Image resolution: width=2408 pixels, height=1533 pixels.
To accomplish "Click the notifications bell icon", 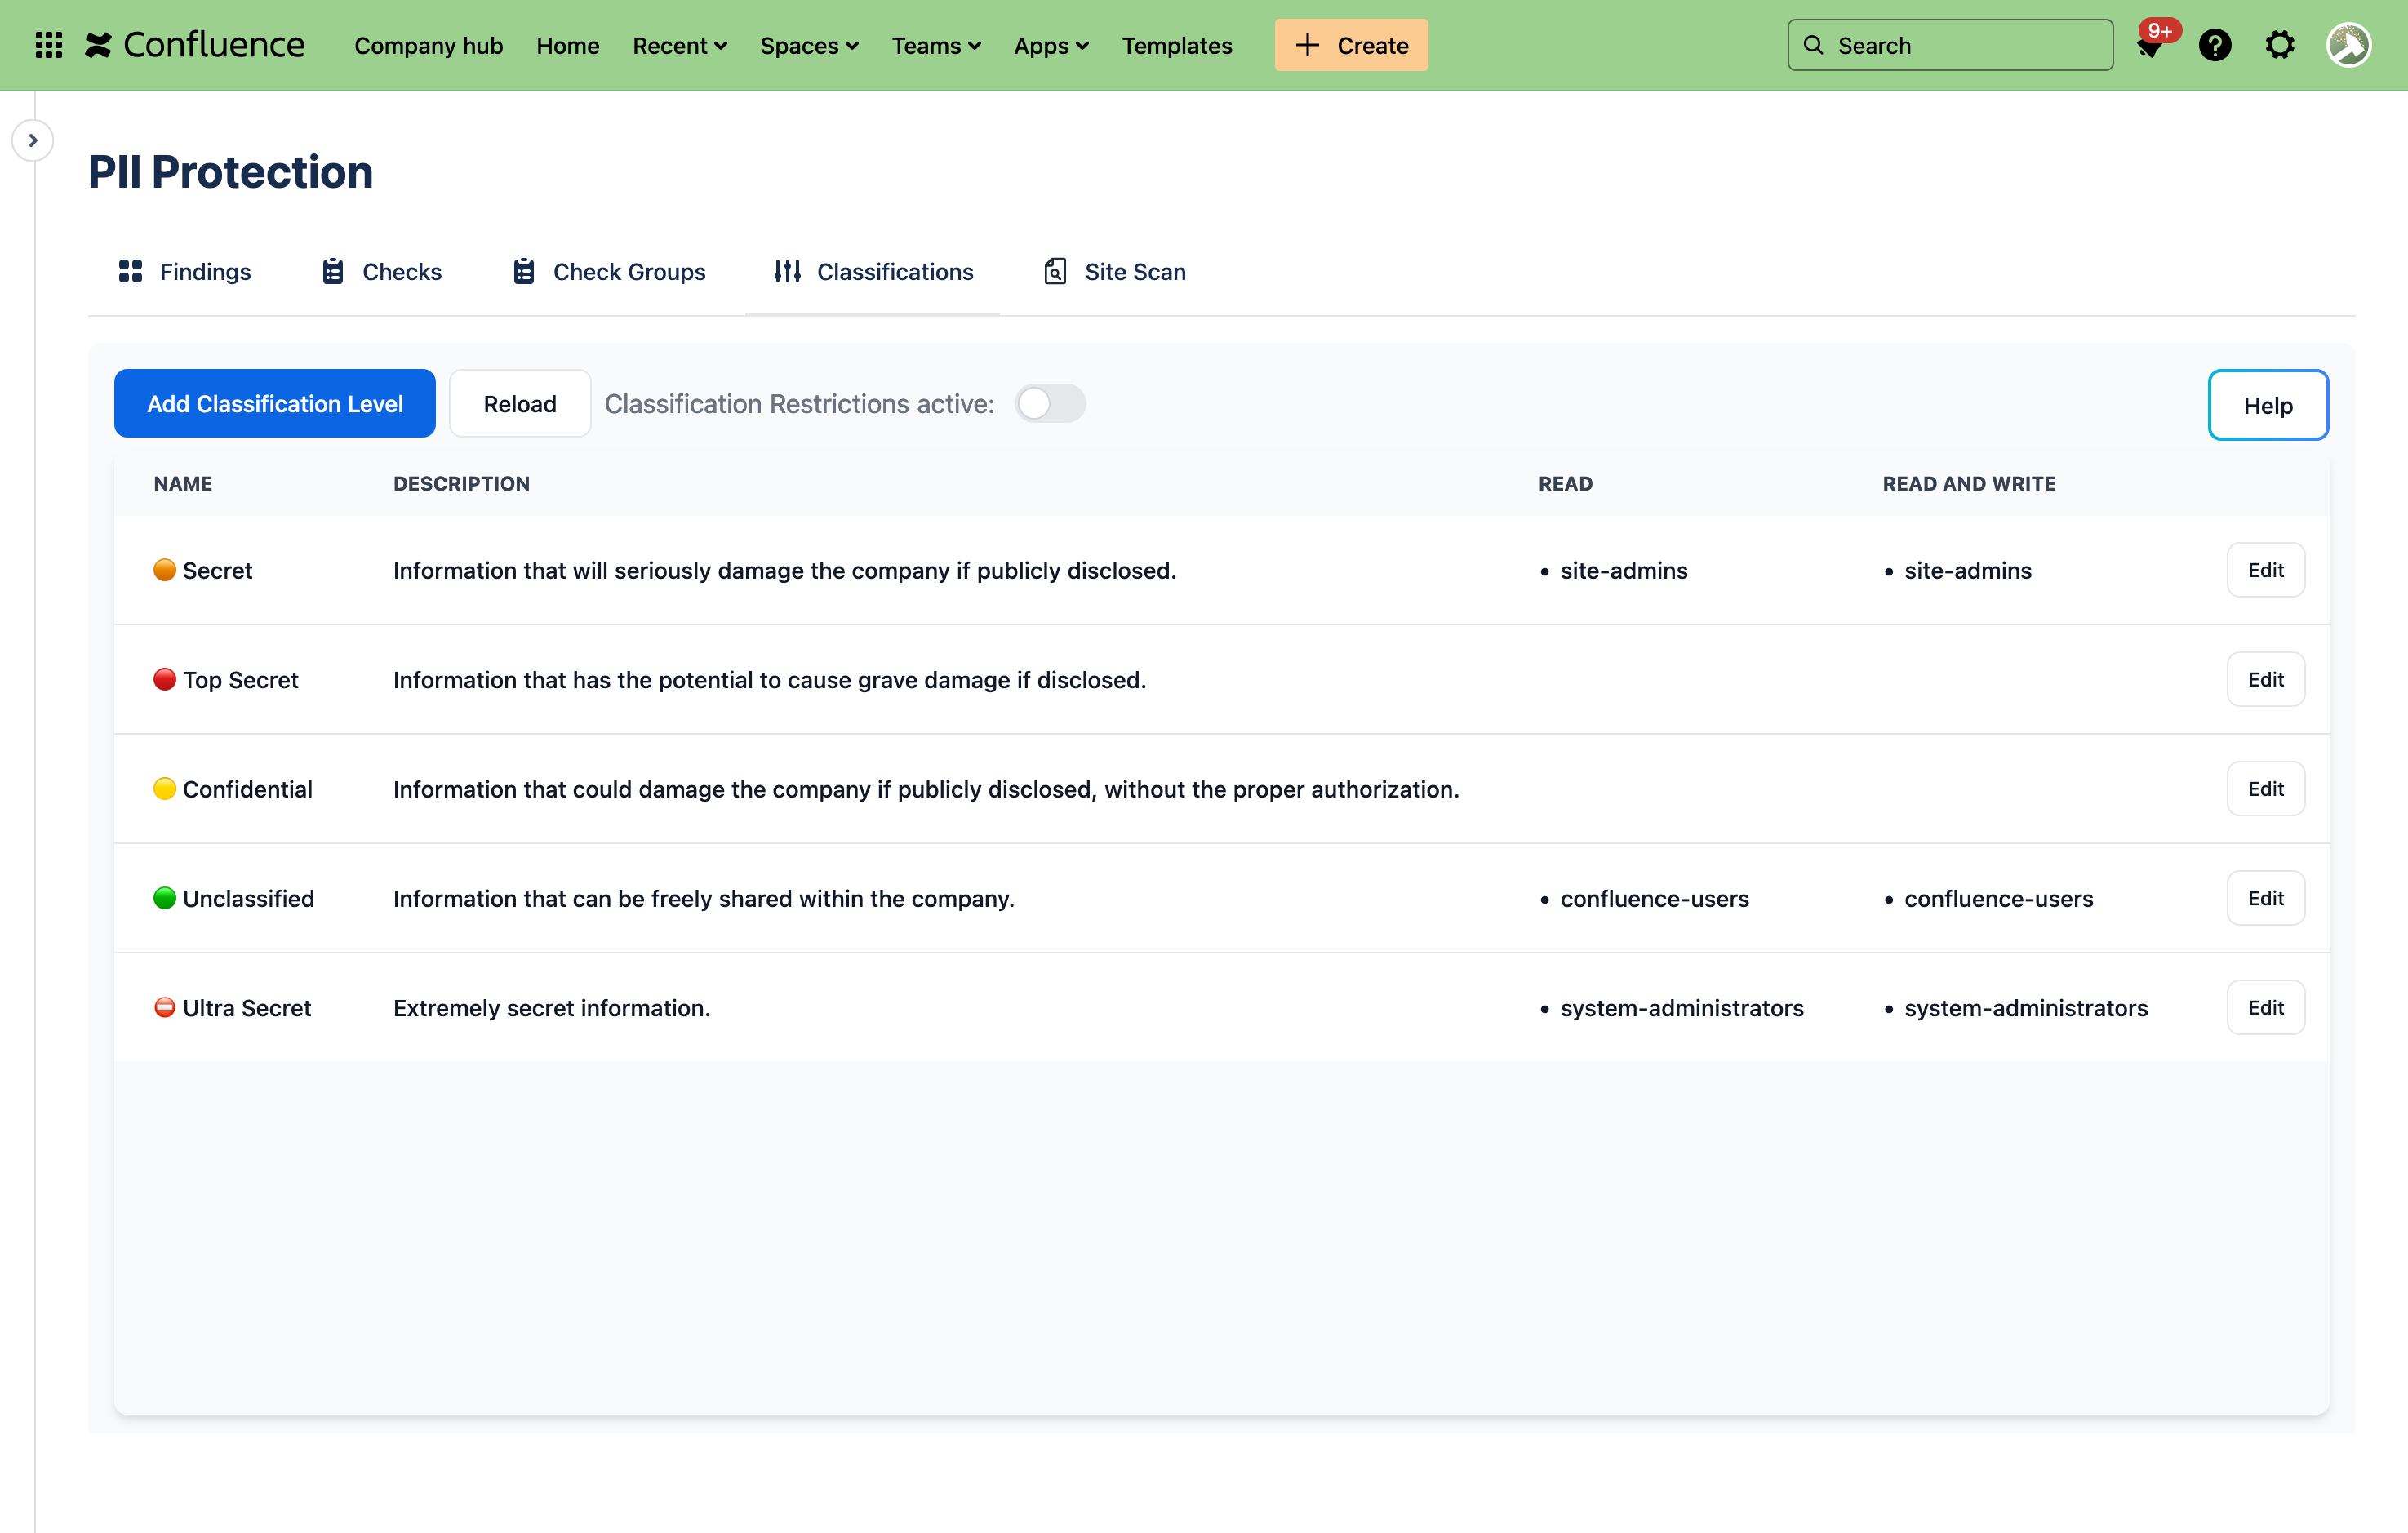I will 2148,44.
